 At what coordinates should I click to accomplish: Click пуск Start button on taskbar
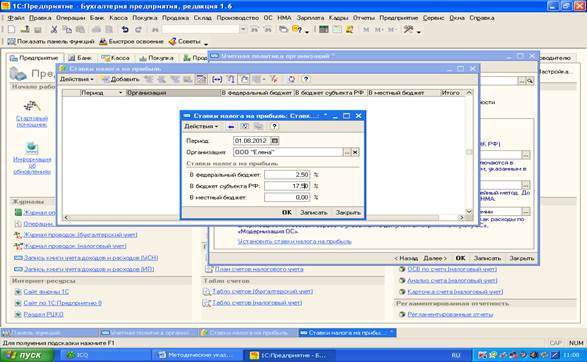tap(27, 355)
